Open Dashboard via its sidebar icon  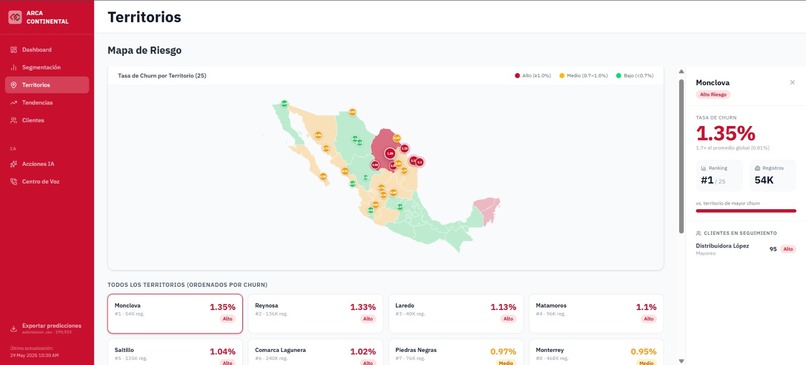14,50
